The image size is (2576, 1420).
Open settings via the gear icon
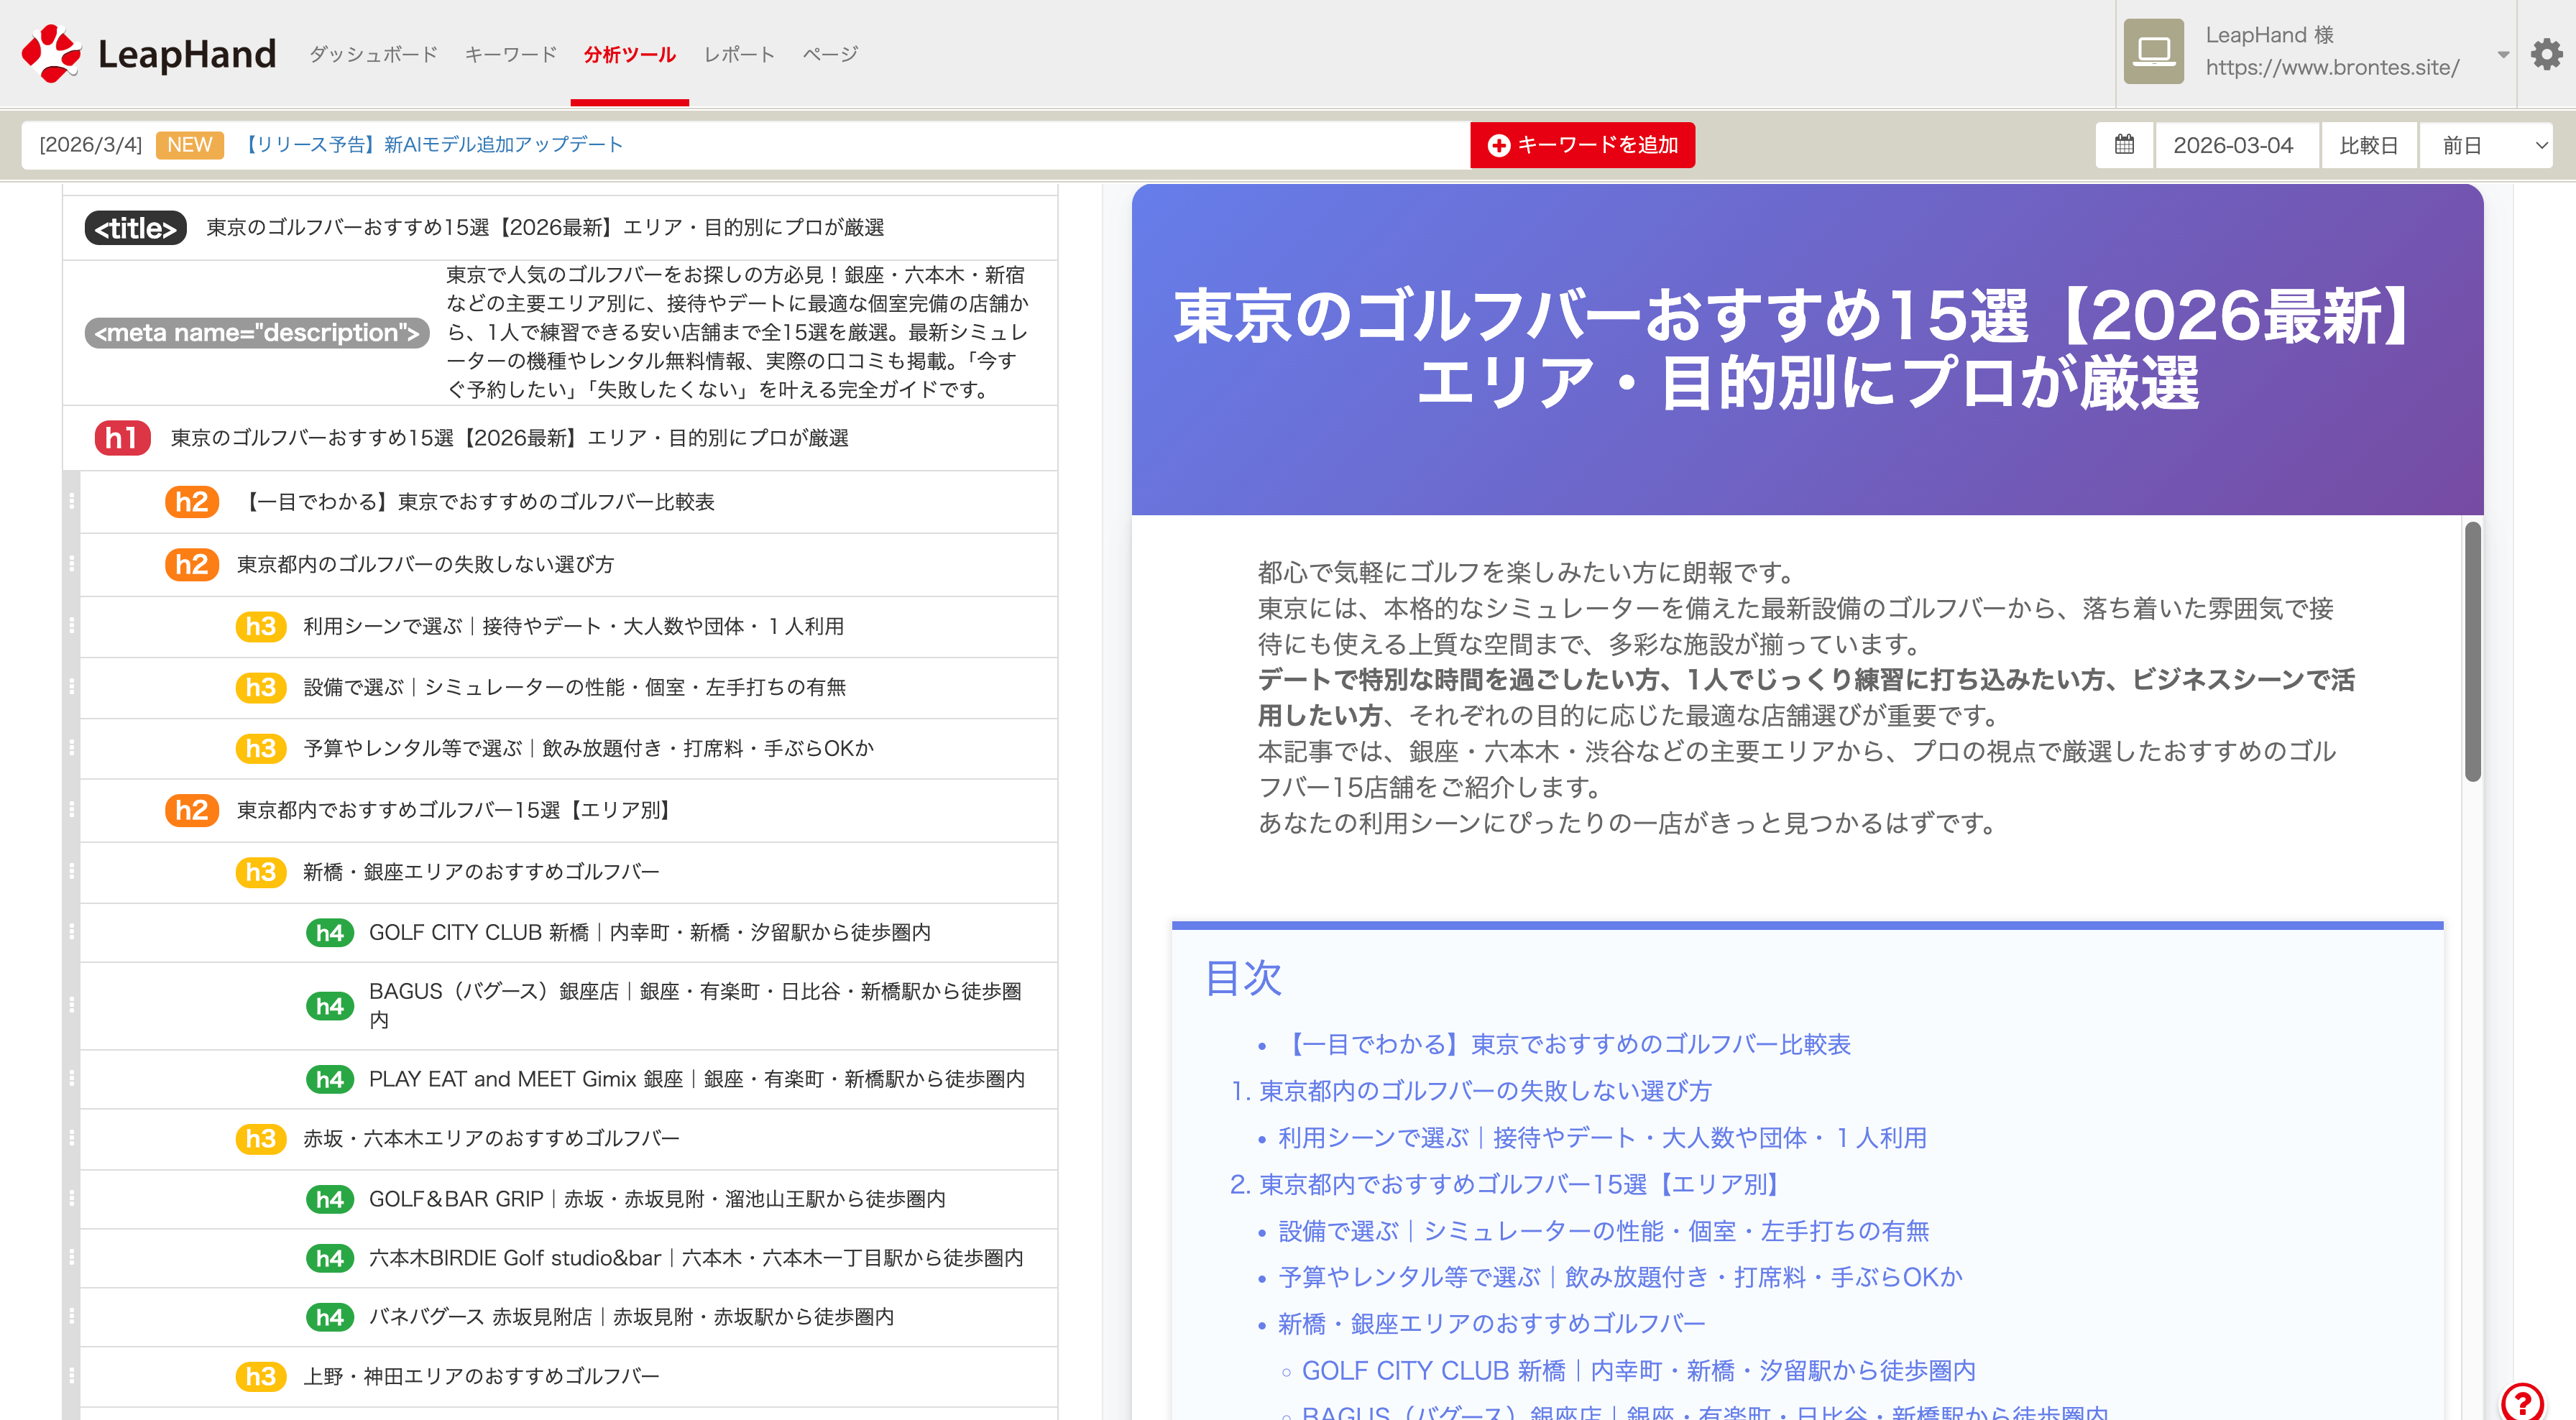pyautogui.click(x=2546, y=54)
